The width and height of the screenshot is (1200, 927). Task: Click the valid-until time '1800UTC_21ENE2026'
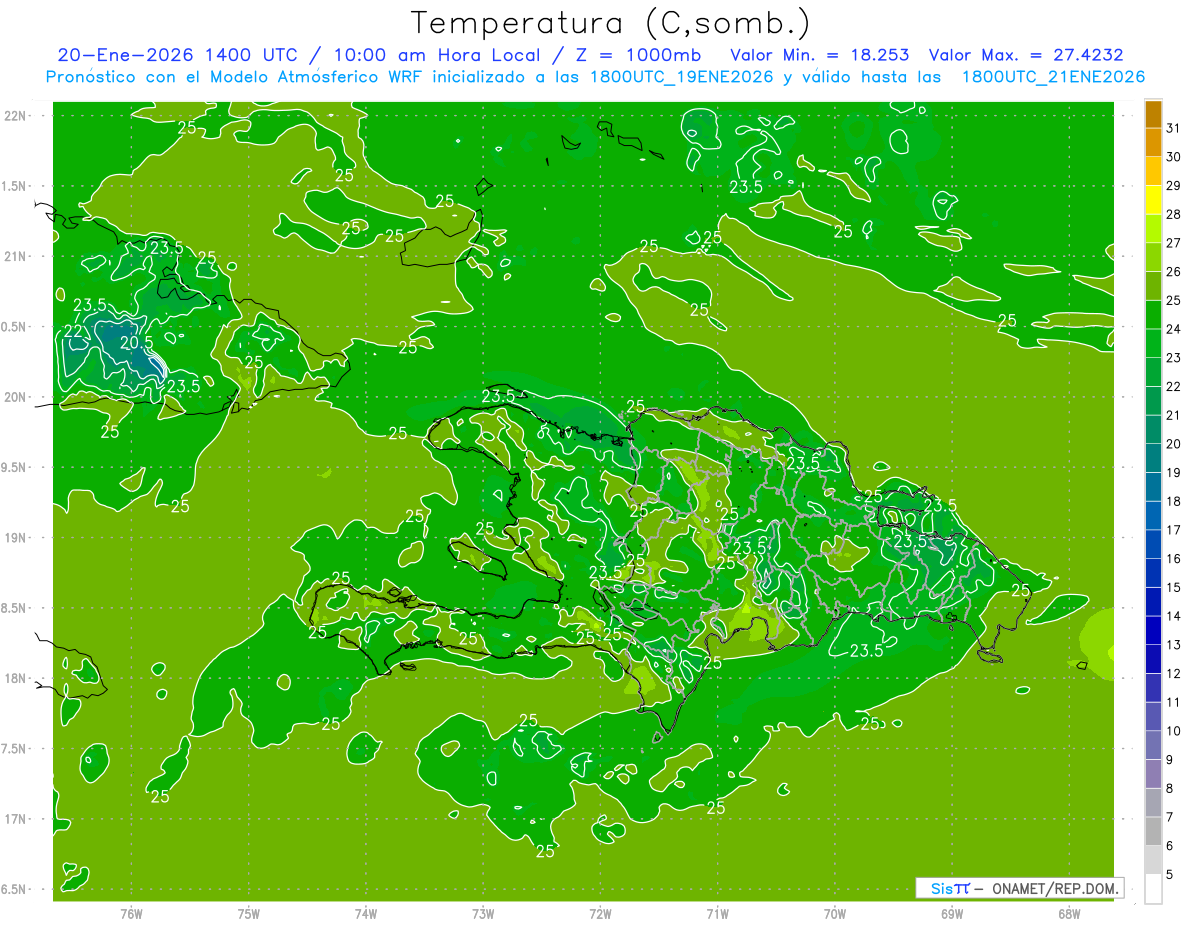click(1053, 77)
